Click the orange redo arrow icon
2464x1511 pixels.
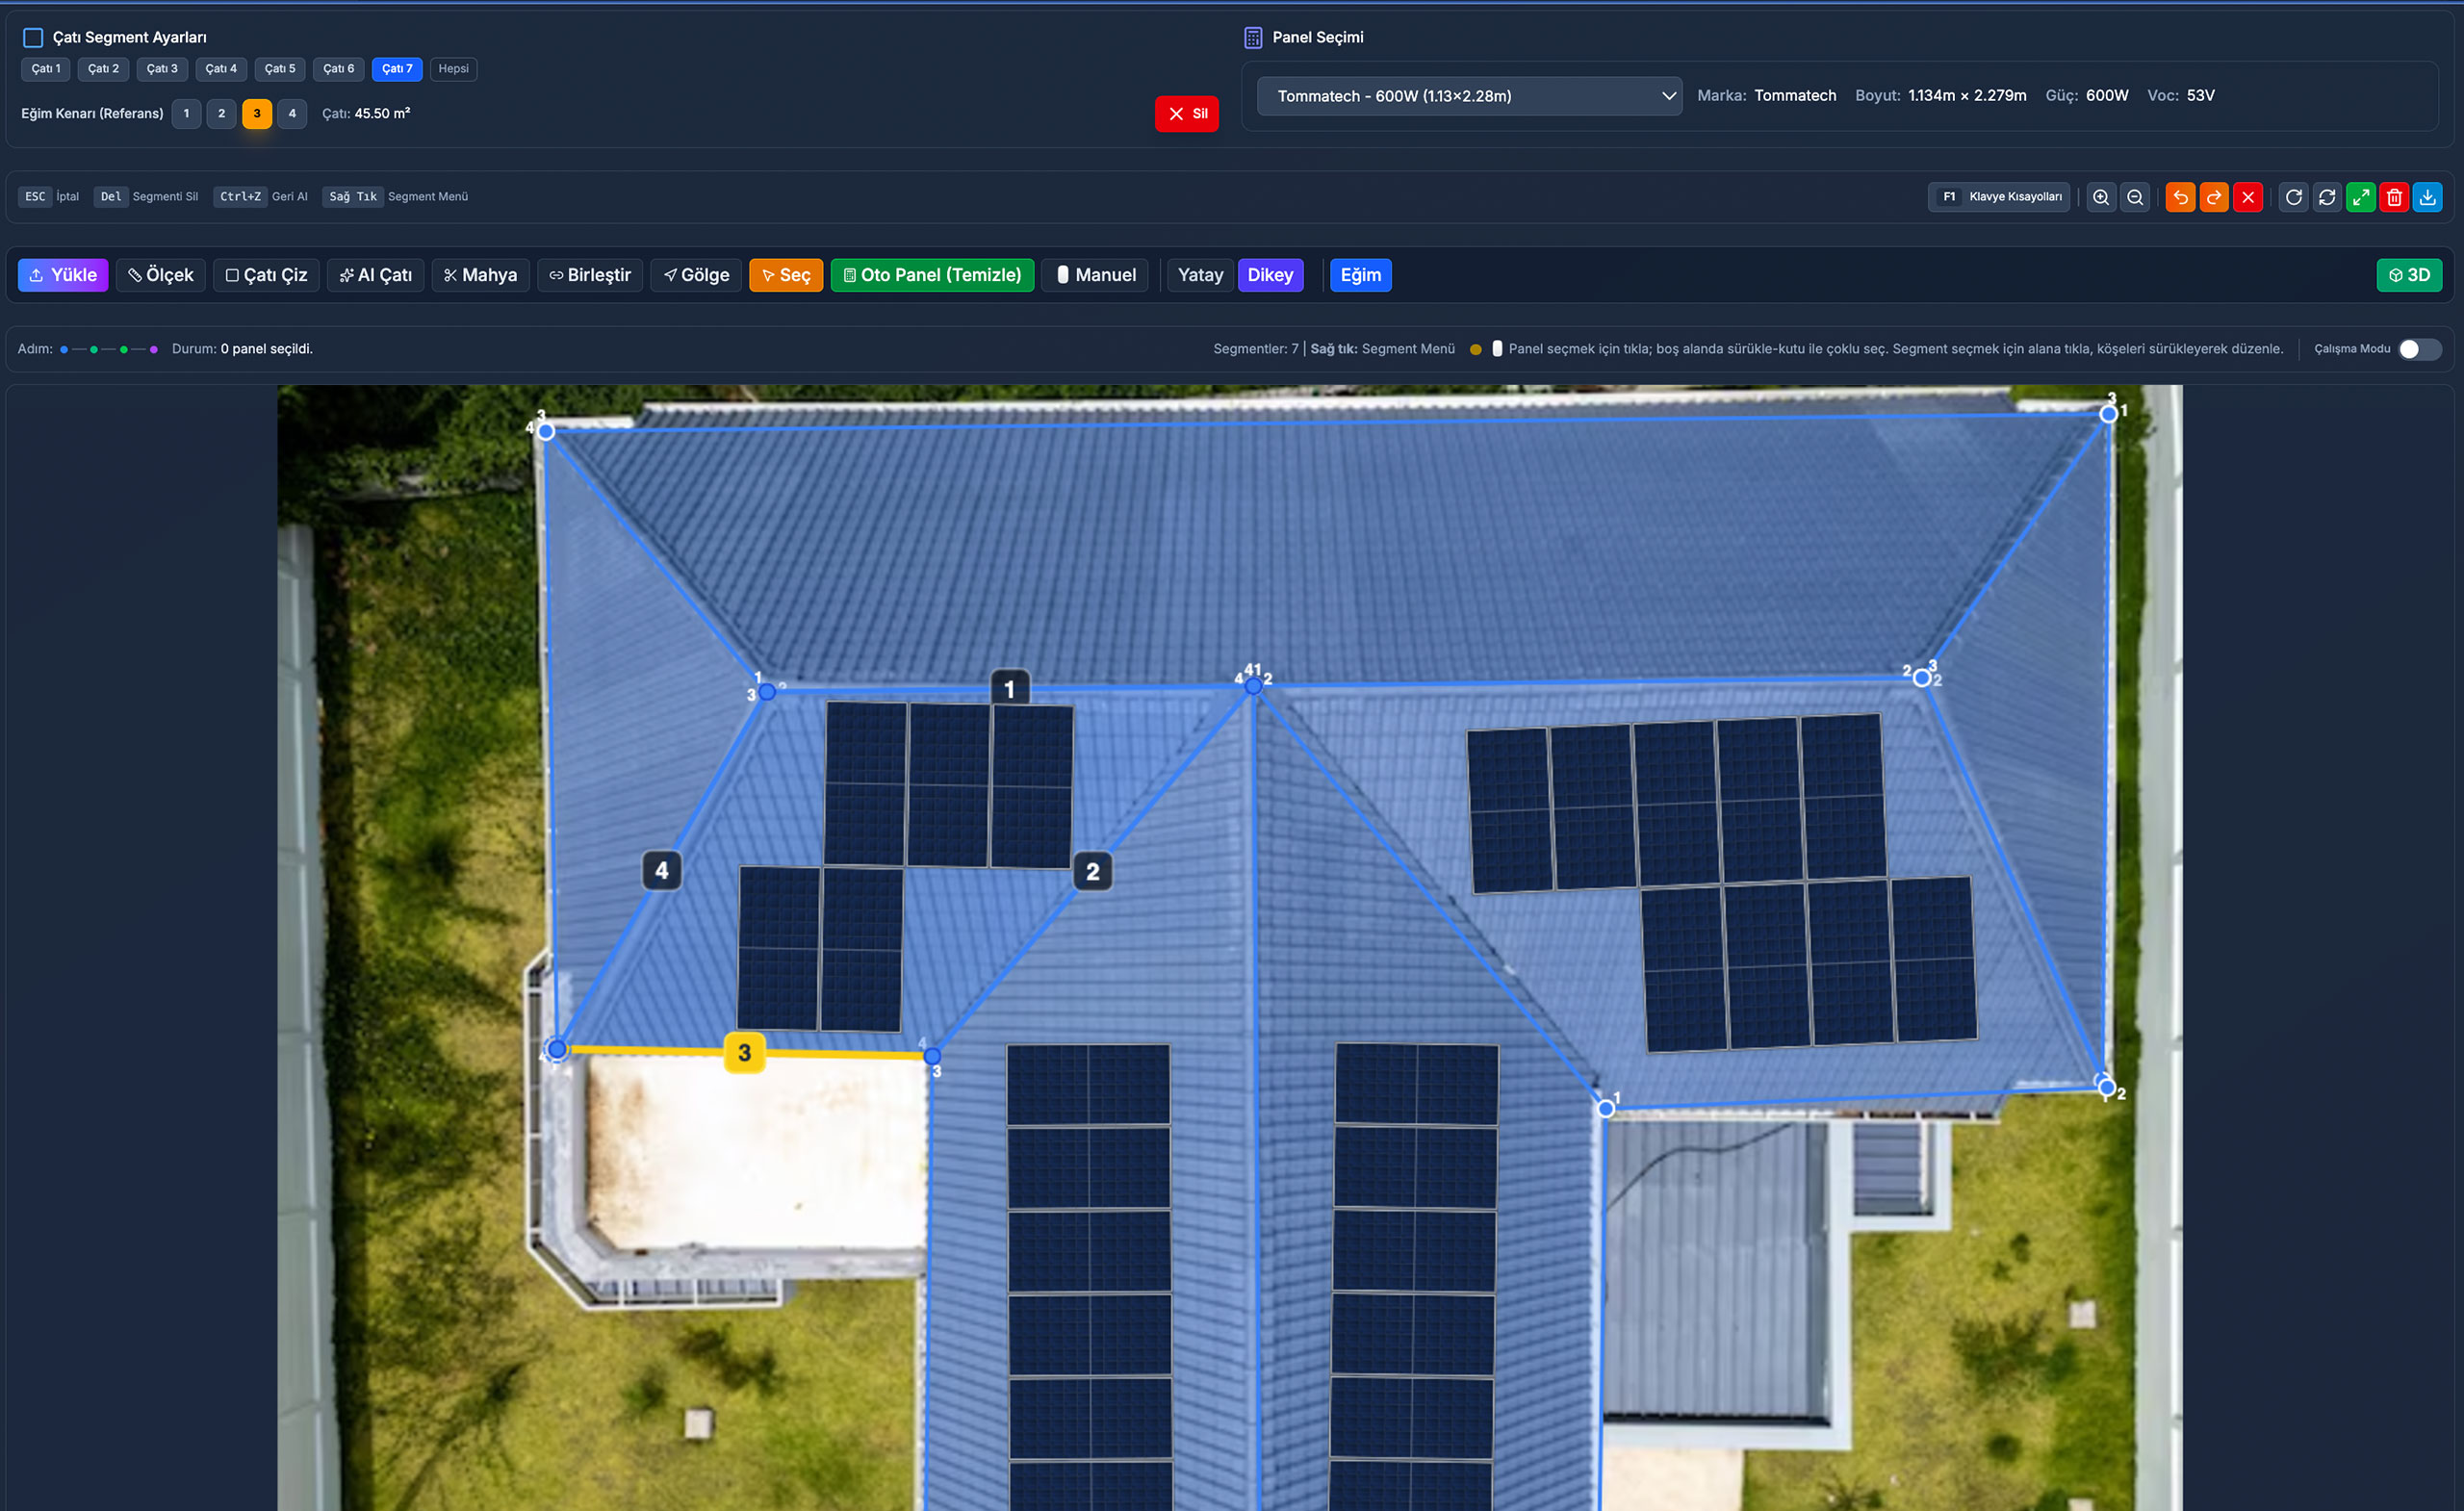point(2214,197)
